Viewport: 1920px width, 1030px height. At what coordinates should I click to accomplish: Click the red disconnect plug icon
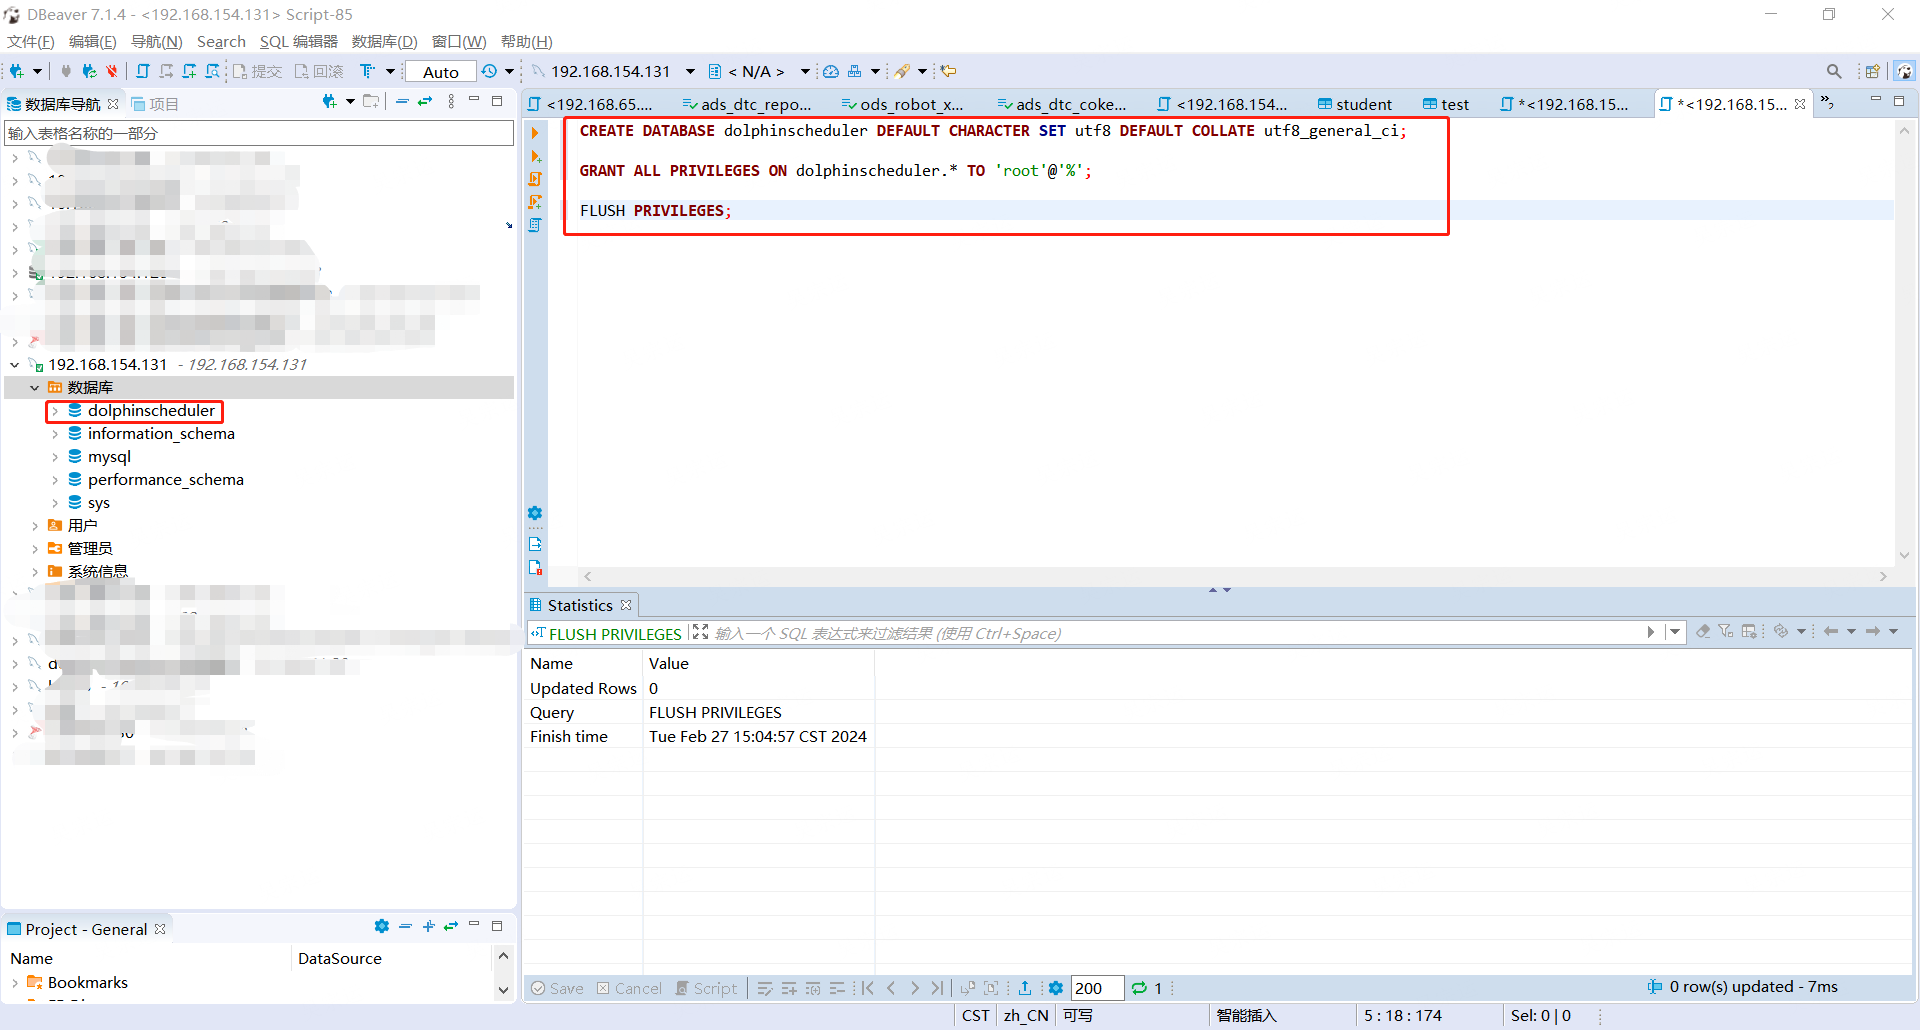click(111, 71)
